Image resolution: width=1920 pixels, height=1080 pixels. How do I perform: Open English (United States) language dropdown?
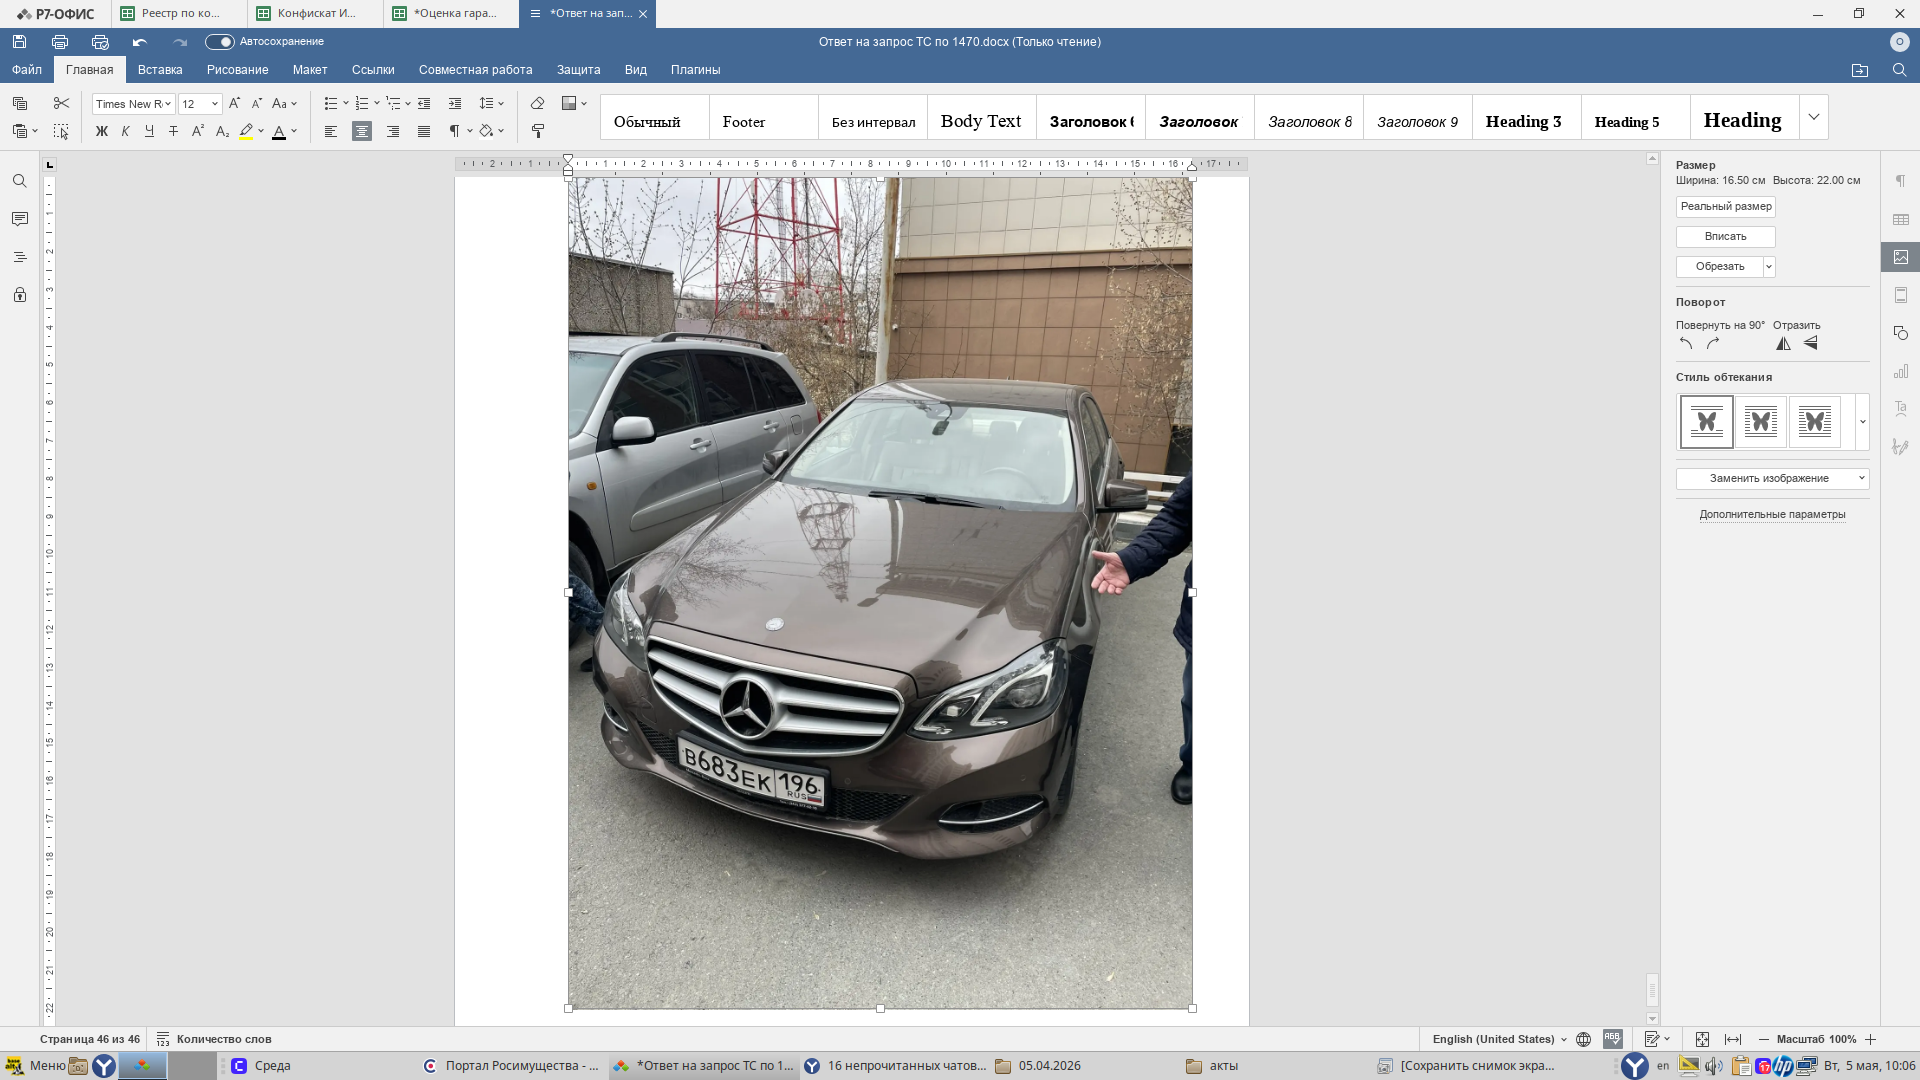tap(1499, 1040)
